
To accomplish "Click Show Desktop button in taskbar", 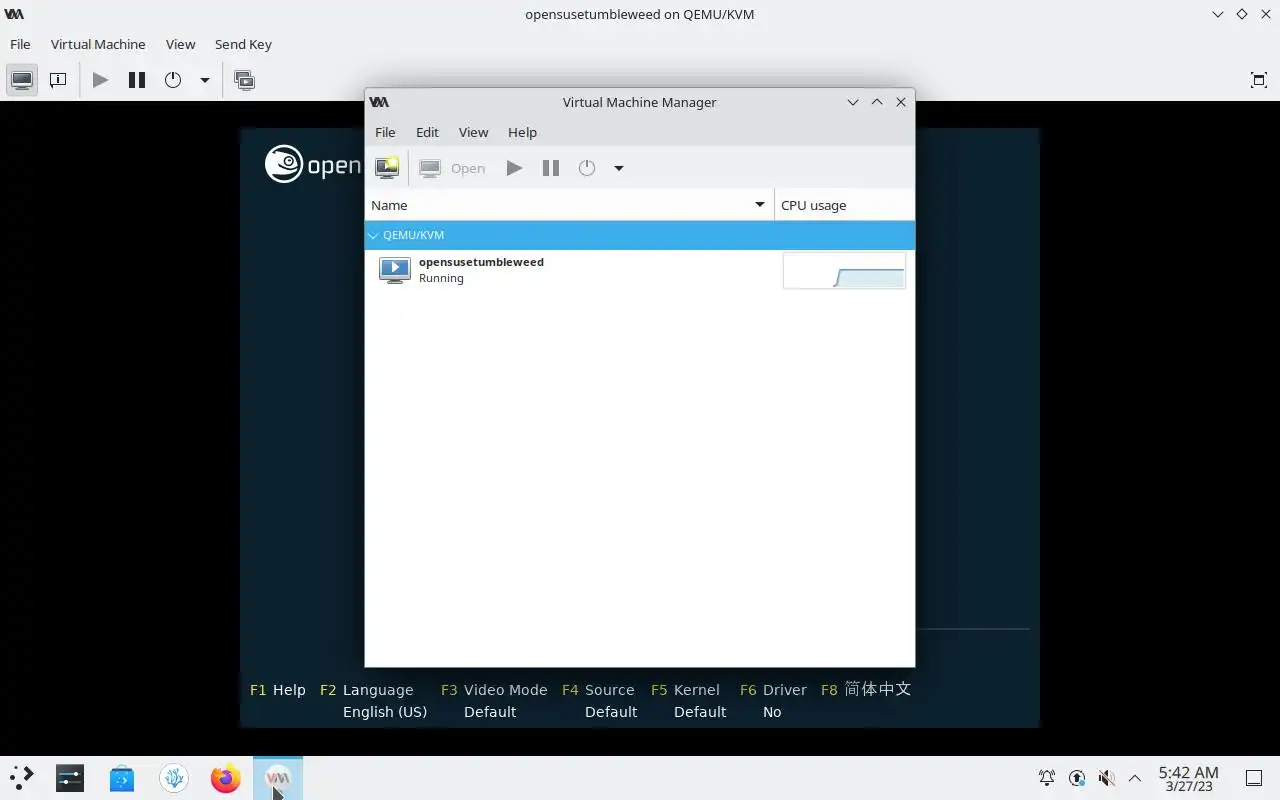I will click(x=1254, y=778).
